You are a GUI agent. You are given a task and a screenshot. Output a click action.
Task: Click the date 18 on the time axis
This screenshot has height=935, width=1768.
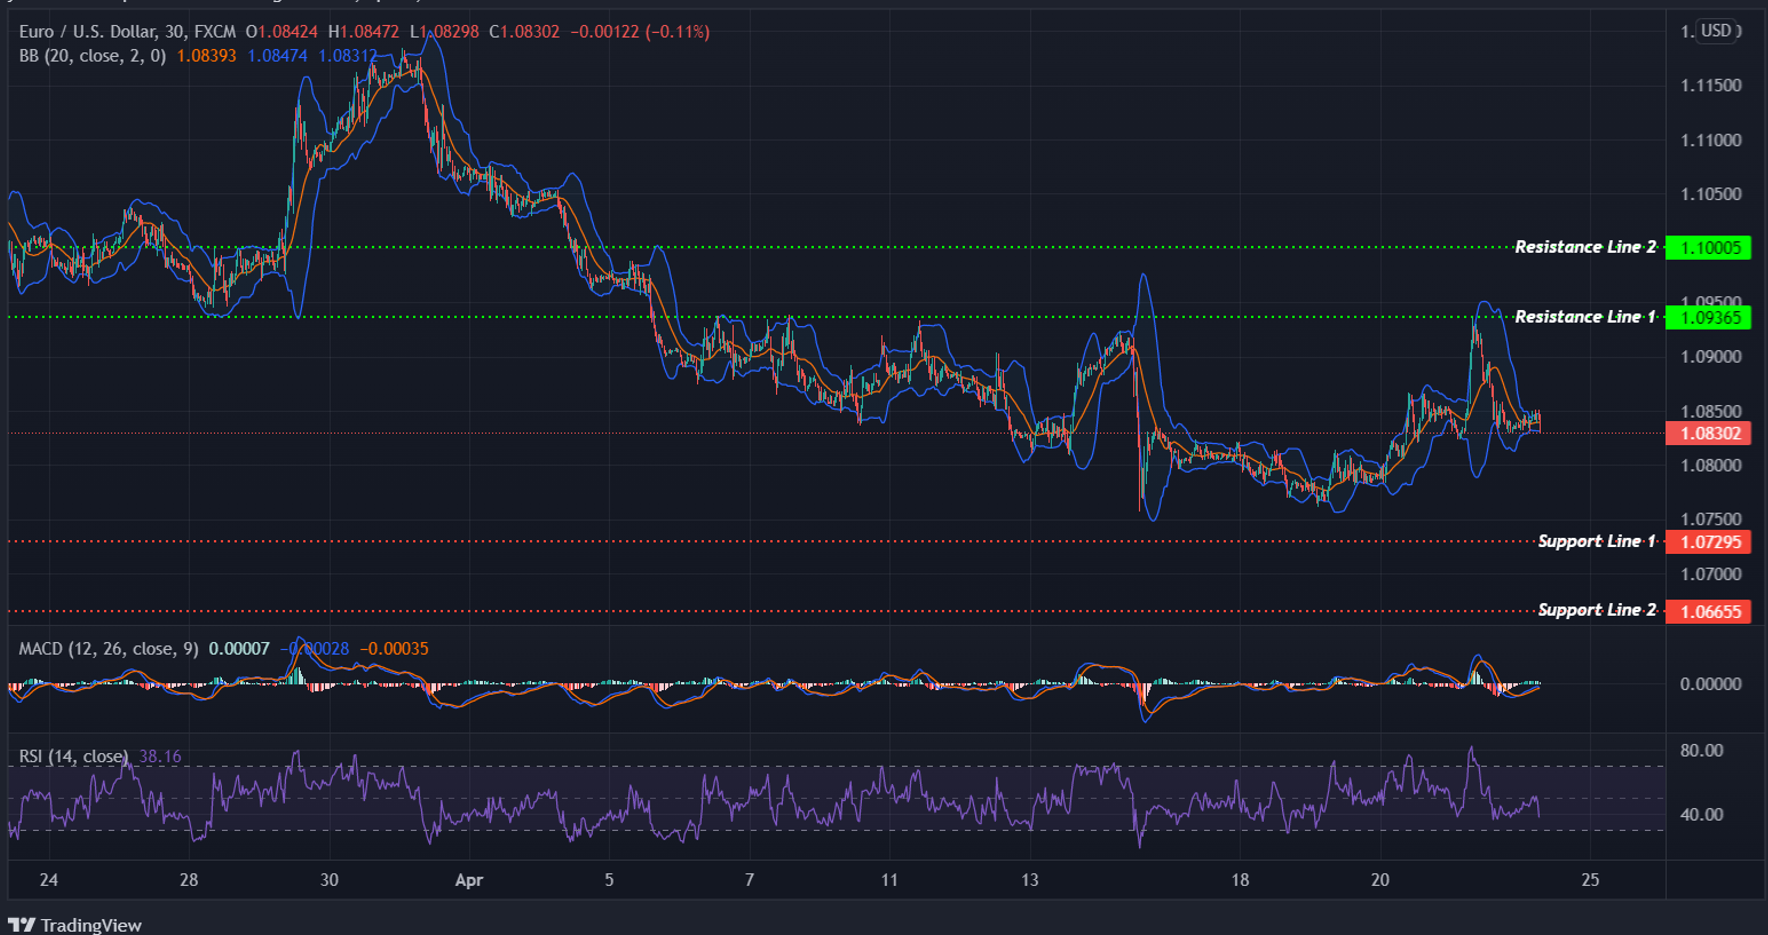tap(1240, 880)
